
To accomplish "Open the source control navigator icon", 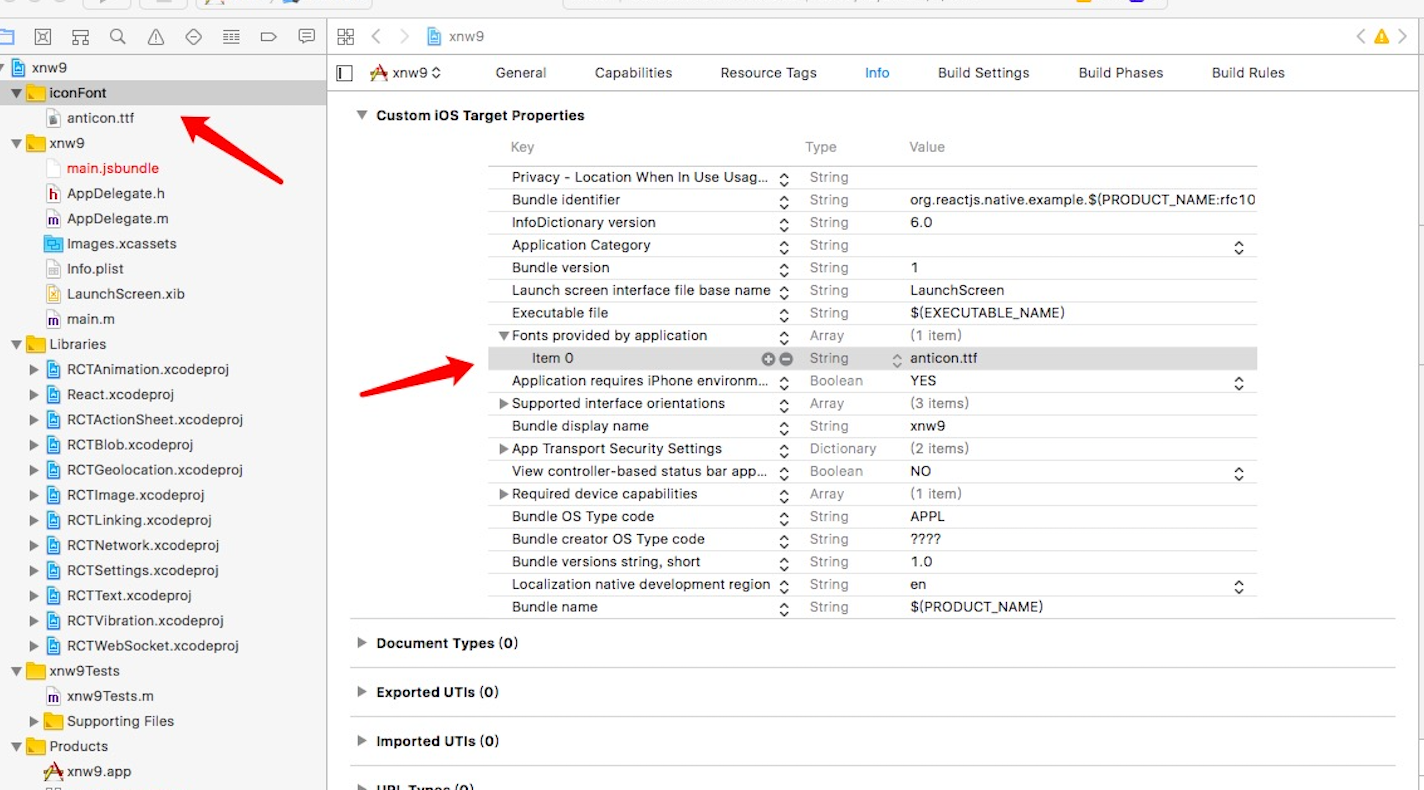I will pyautogui.click(x=42, y=37).
